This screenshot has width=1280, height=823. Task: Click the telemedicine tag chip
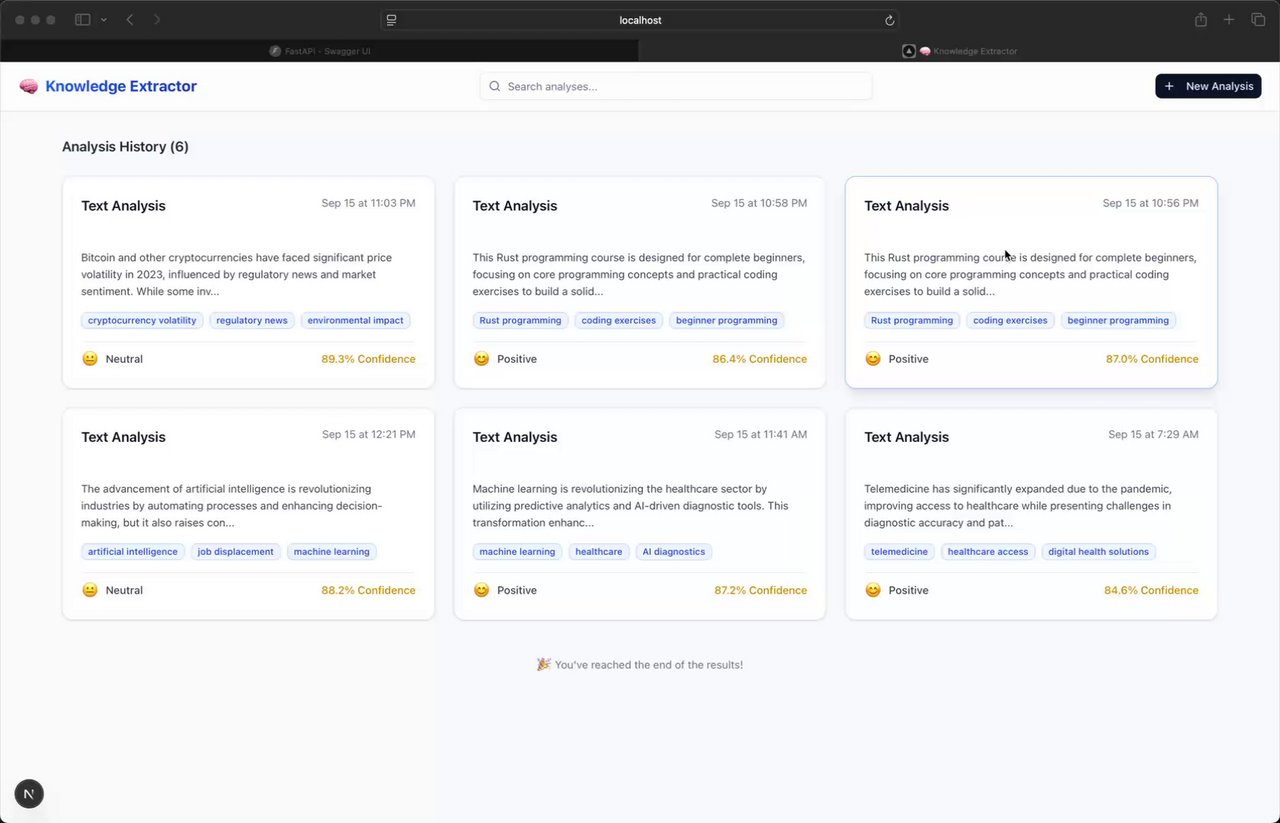coord(899,552)
